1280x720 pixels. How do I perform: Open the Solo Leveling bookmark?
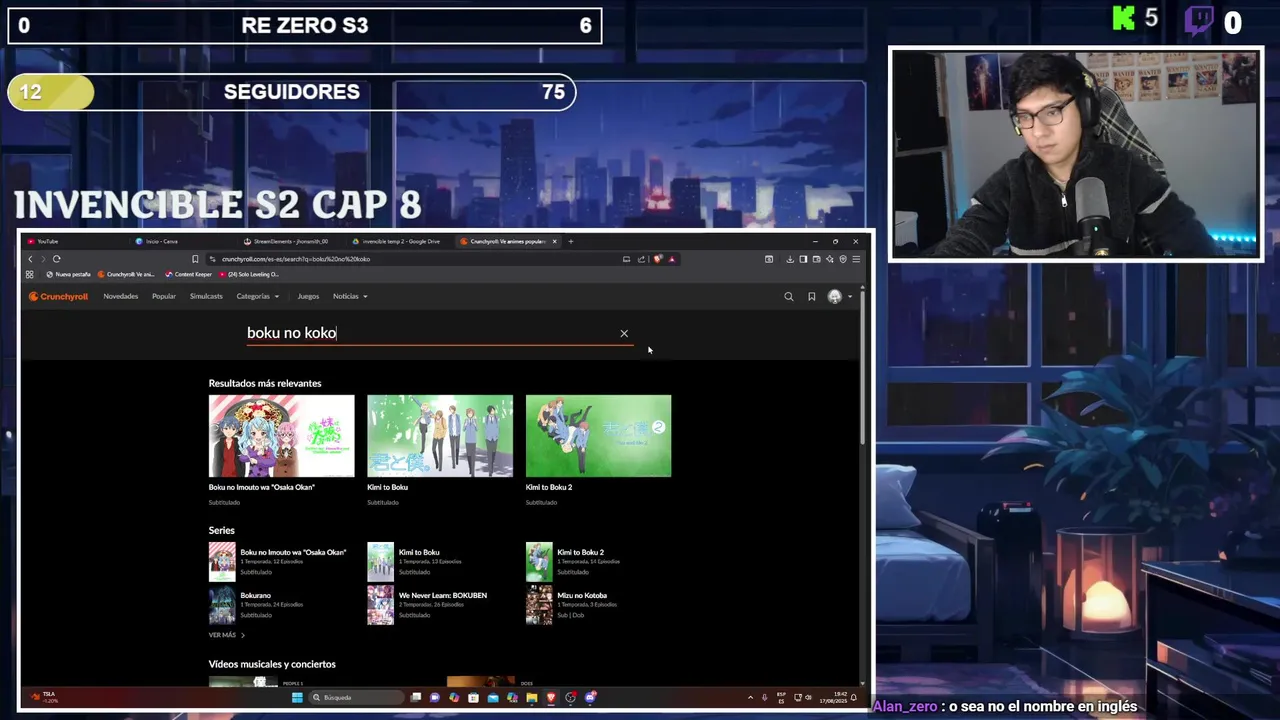[249, 274]
